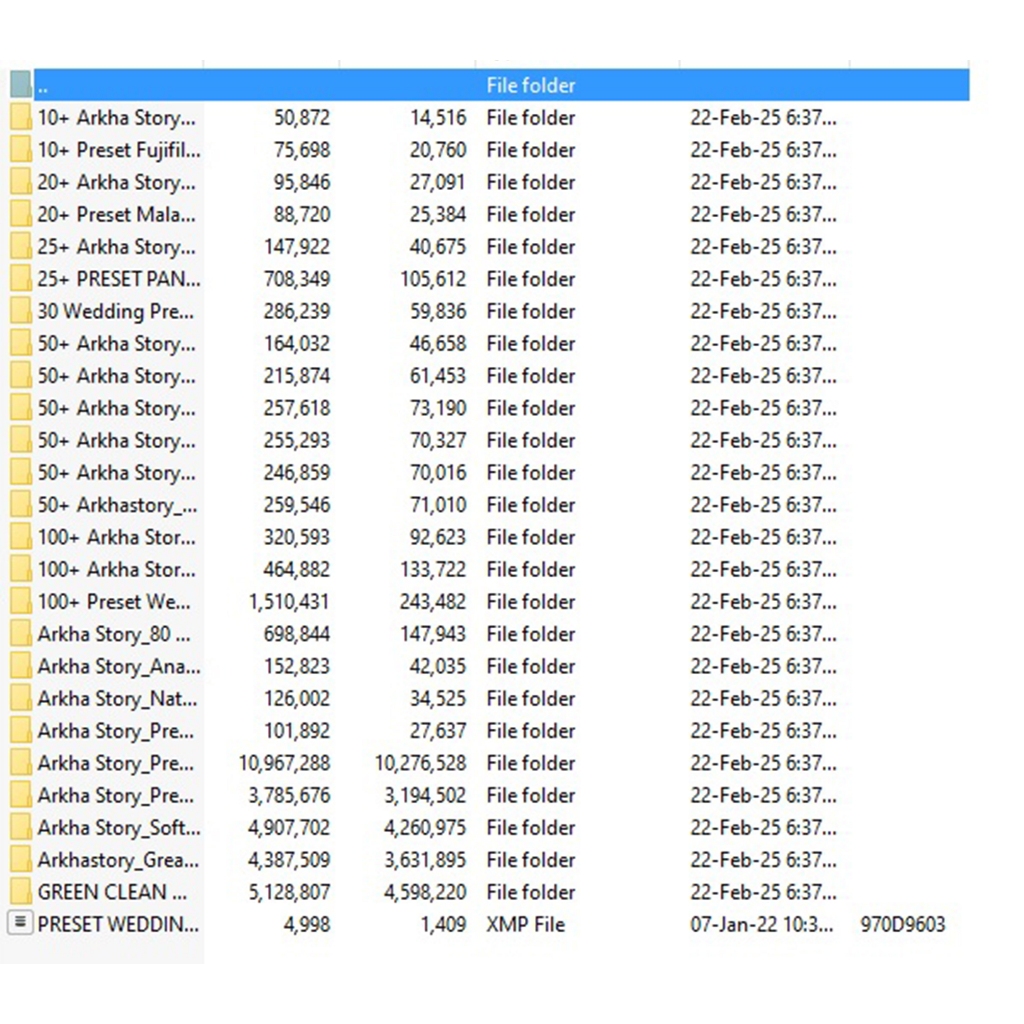Image resolution: width=1024 pixels, height=1024 pixels.
Task: Click the XMP file icon for 'PRESET WEDDIN...'
Action: (20, 923)
